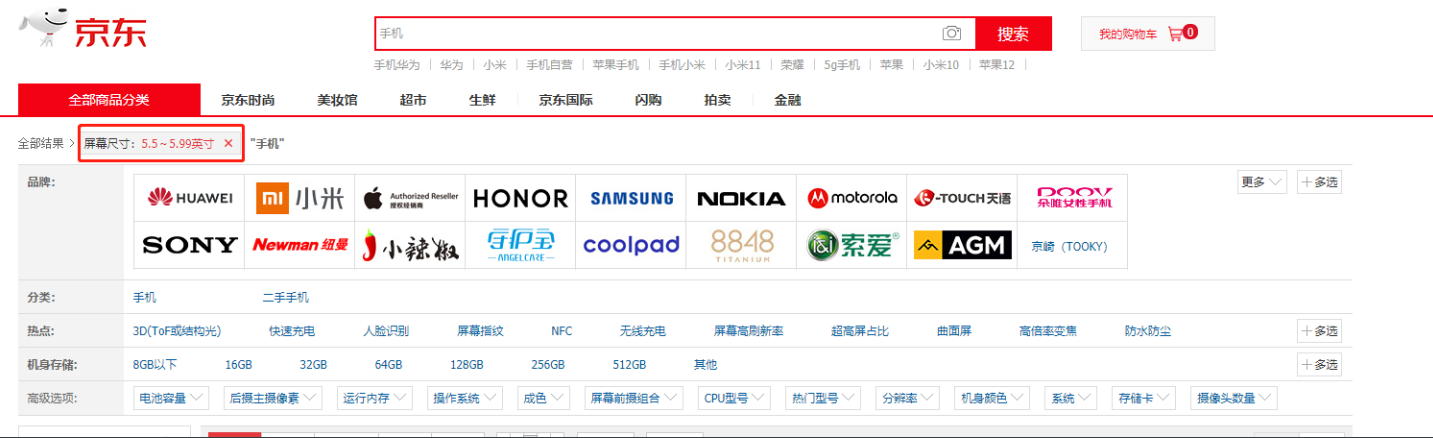This screenshot has height=438, width=1433.
Task: Click the red 搜索 button
Action: [1013, 33]
